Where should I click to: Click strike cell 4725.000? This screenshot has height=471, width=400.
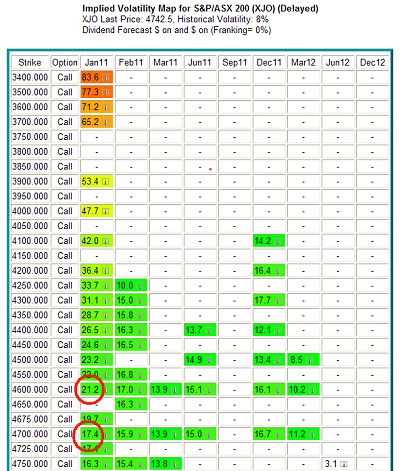point(30,449)
